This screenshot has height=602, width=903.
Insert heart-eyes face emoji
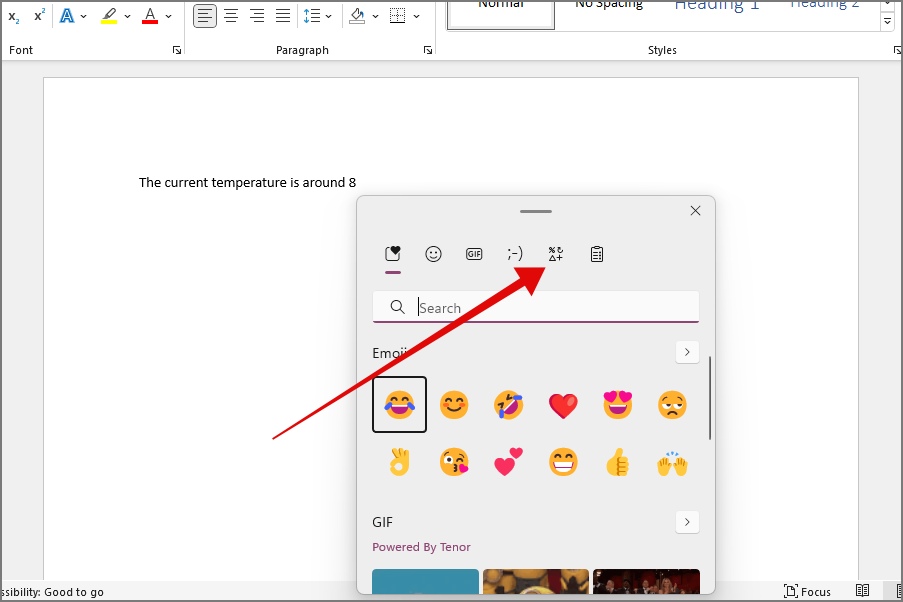click(x=618, y=404)
